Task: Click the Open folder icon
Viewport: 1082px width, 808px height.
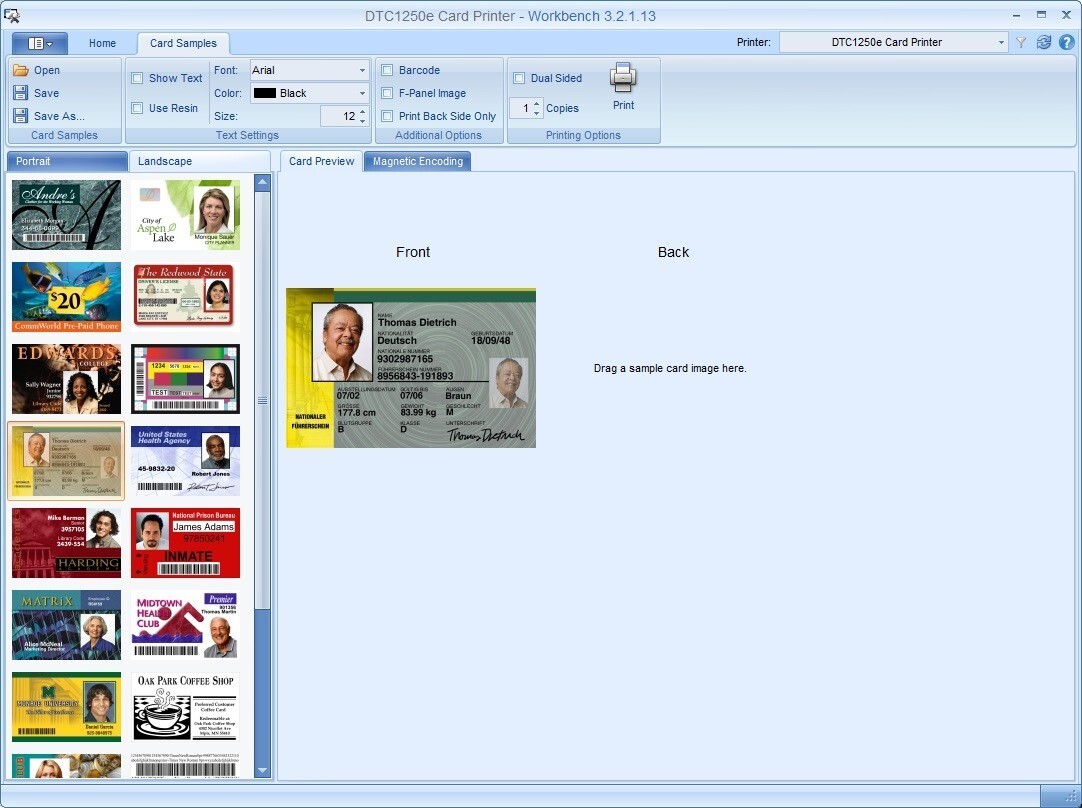Action: [x=20, y=70]
